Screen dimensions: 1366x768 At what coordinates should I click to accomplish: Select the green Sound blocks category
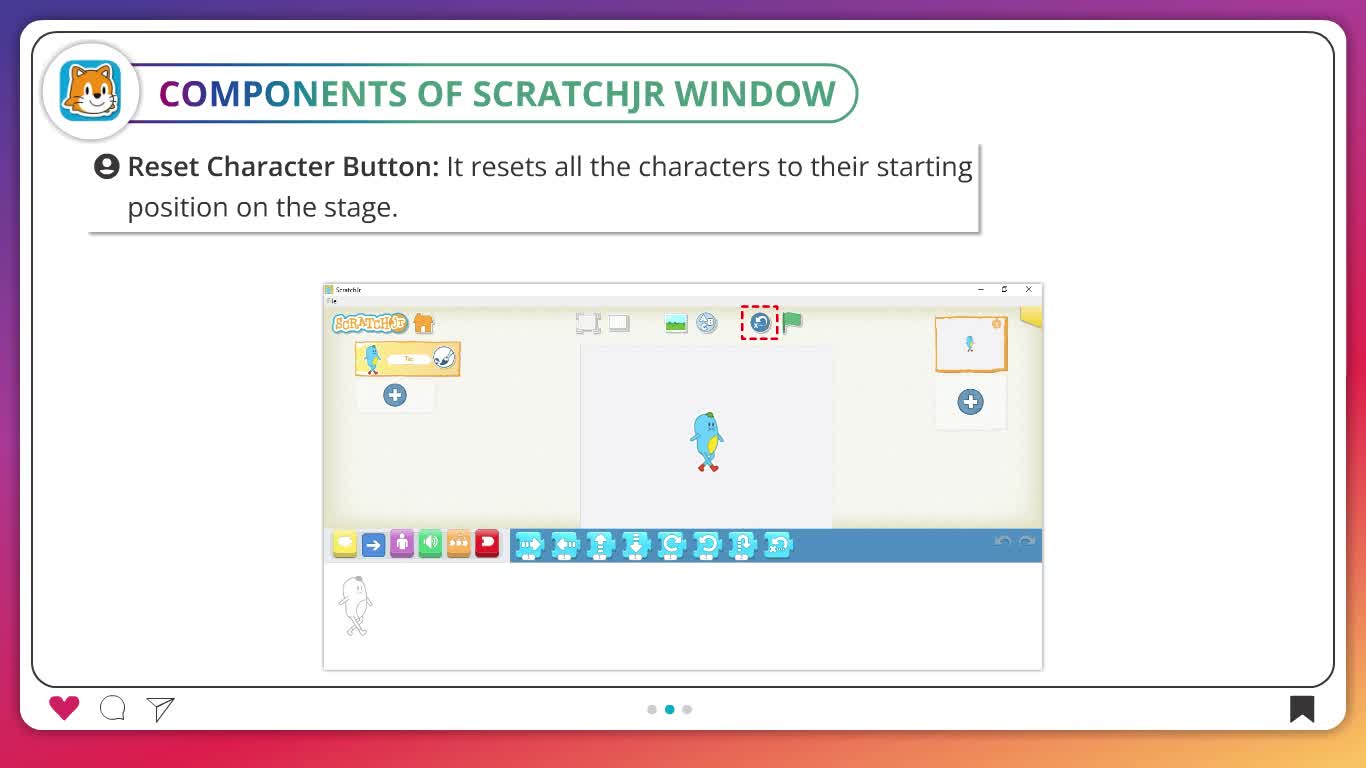(430, 544)
